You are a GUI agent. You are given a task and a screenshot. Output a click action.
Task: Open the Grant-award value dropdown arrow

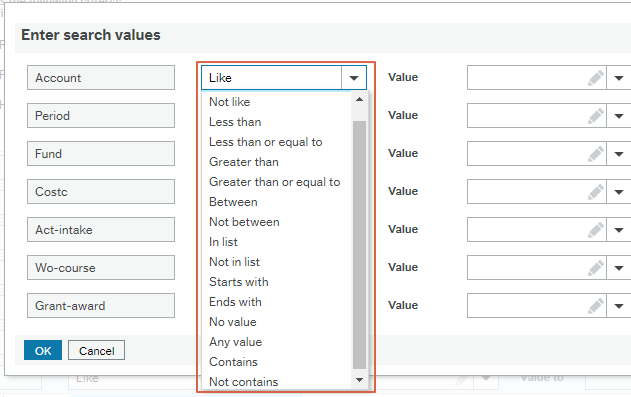pos(619,306)
